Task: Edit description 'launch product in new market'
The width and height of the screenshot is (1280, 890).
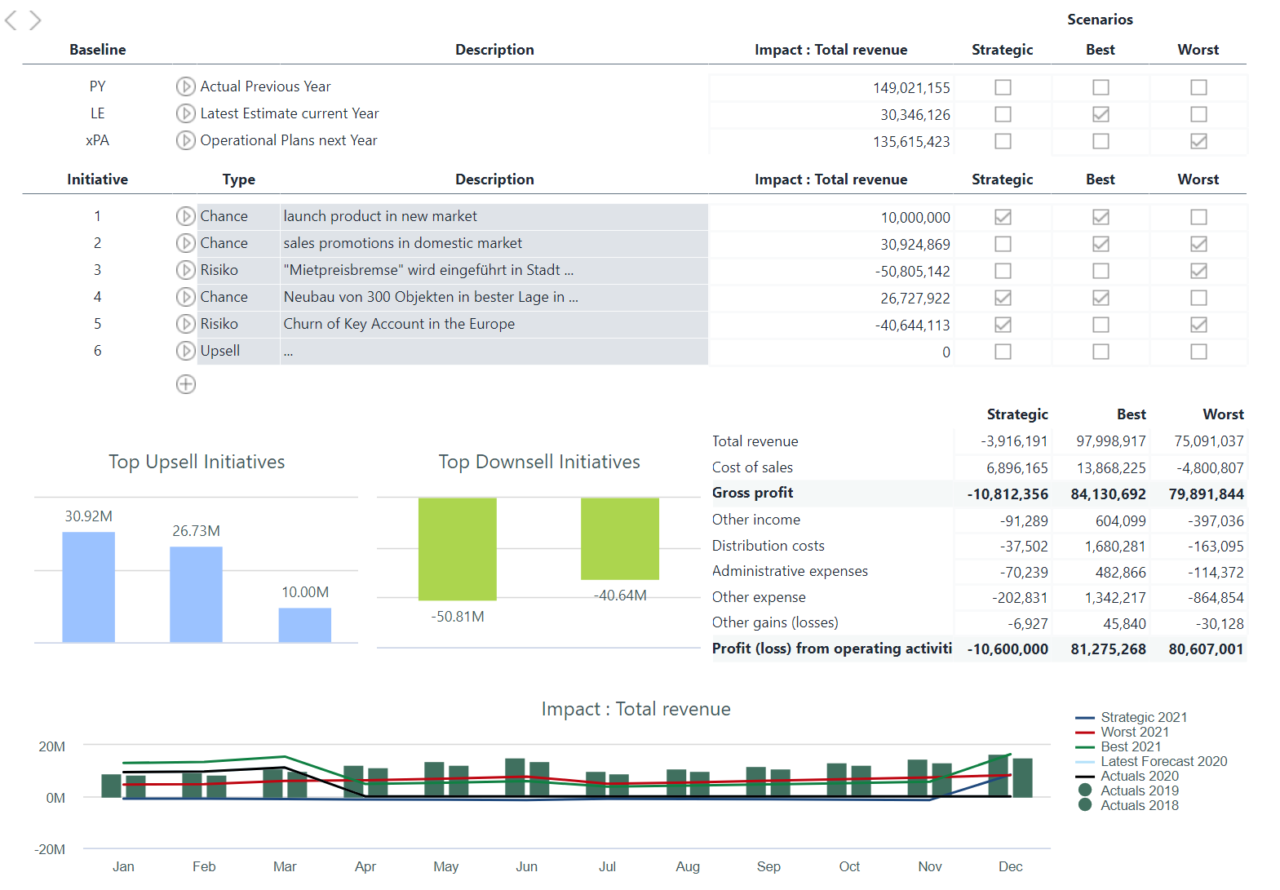Action: coord(494,216)
